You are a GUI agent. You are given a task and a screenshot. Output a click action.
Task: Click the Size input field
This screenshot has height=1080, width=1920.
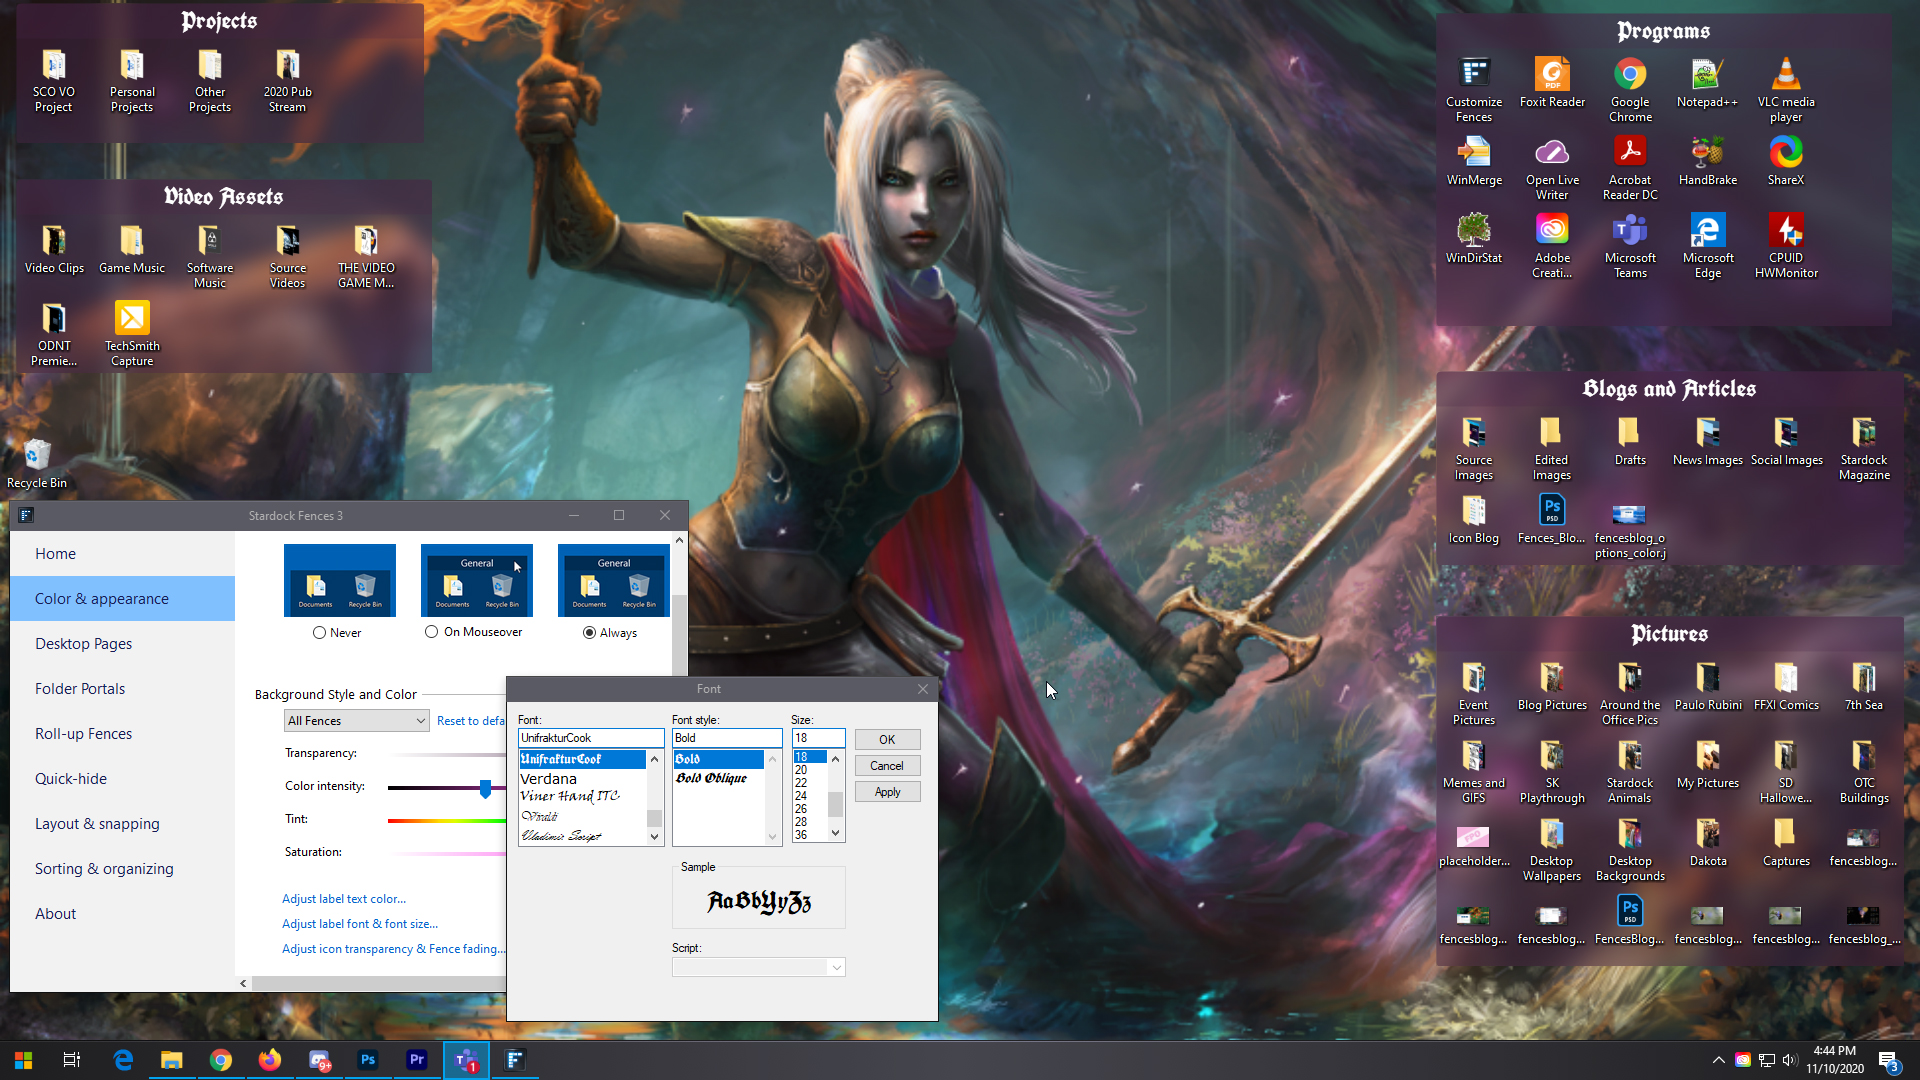tap(818, 738)
